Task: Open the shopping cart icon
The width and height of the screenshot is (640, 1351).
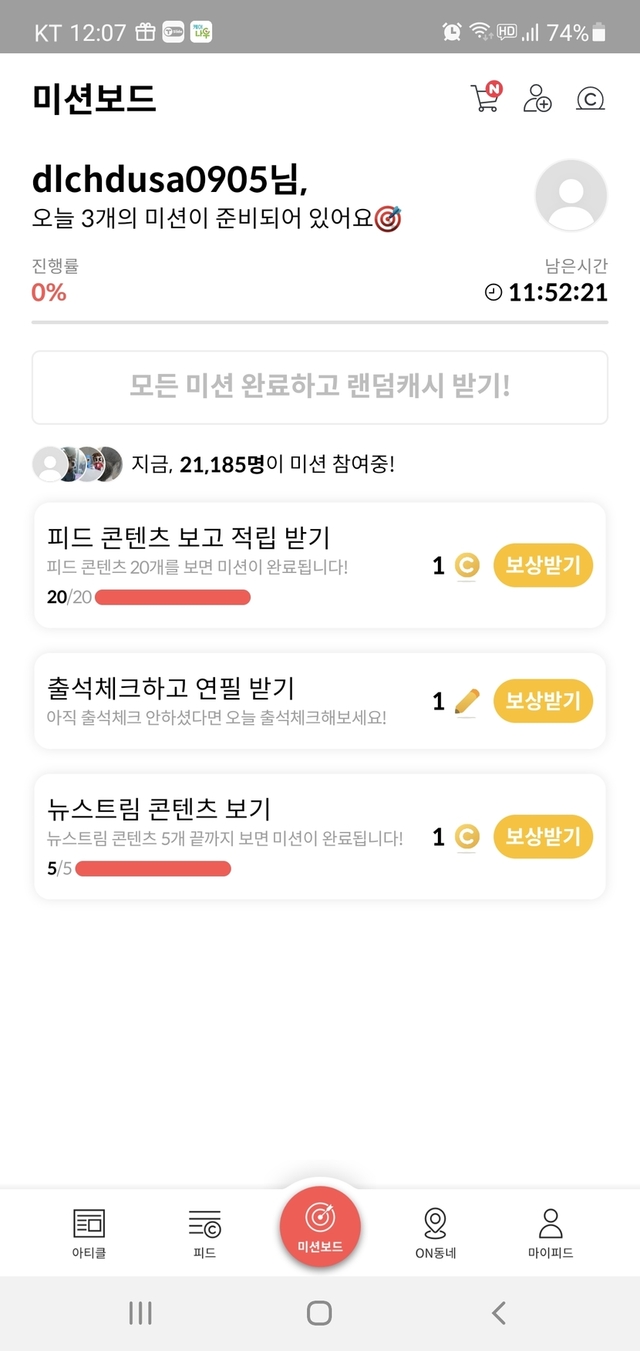Action: pyautogui.click(x=485, y=98)
